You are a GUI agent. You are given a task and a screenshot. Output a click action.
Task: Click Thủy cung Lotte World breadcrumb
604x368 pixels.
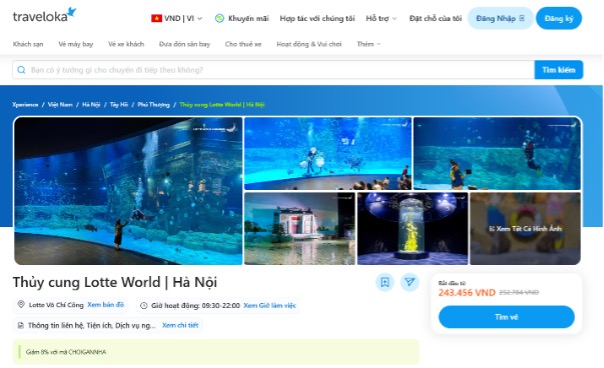(222, 104)
